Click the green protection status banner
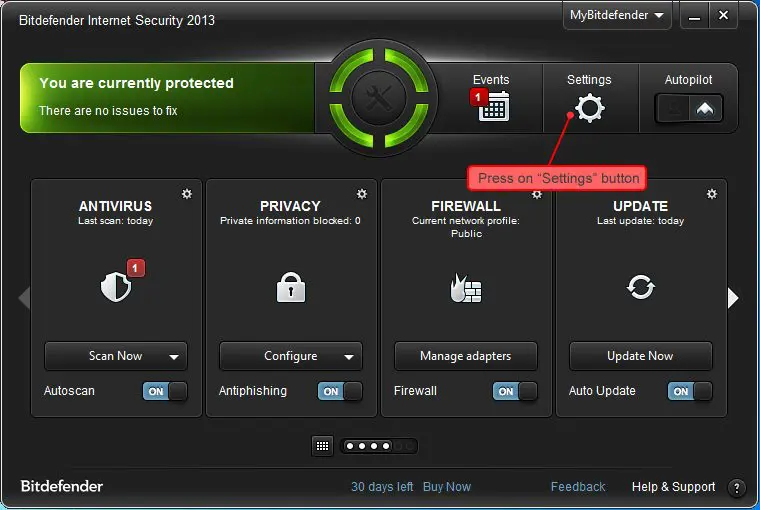Screen dimensions: 760x510 pos(167,97)
